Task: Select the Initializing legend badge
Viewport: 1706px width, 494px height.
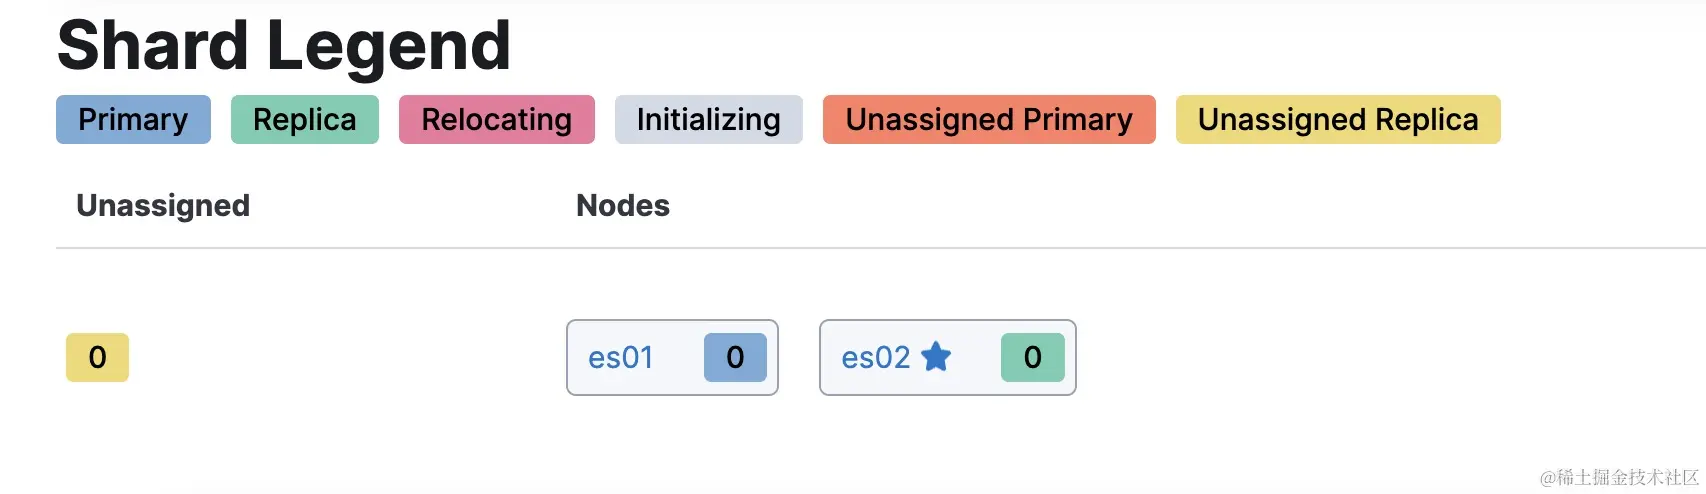Action: 708,120
